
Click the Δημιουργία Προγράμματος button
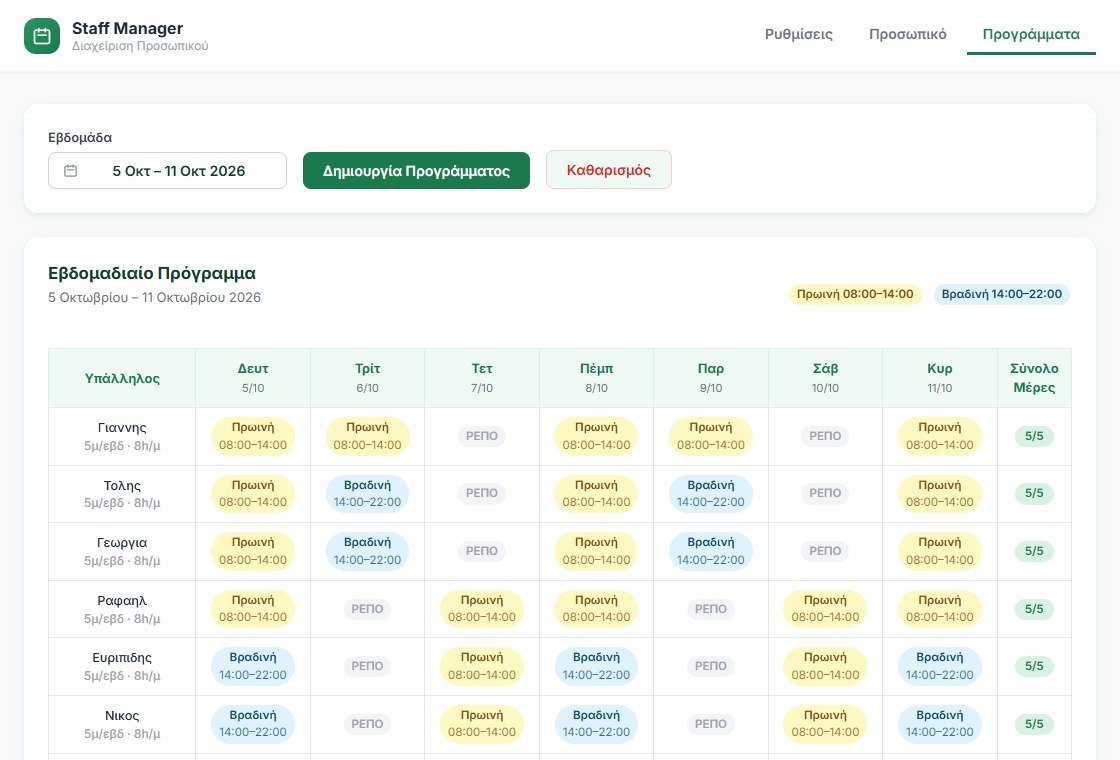tap(416, 171)
